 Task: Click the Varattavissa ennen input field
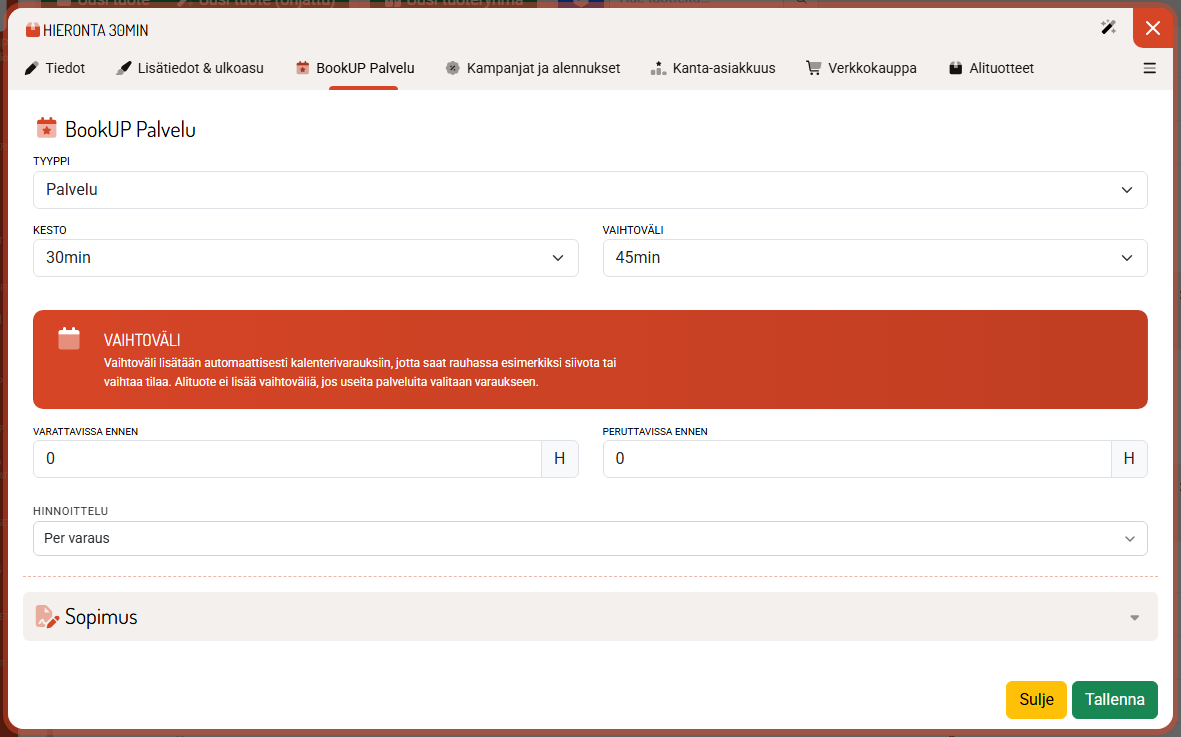tap(287, 458)
